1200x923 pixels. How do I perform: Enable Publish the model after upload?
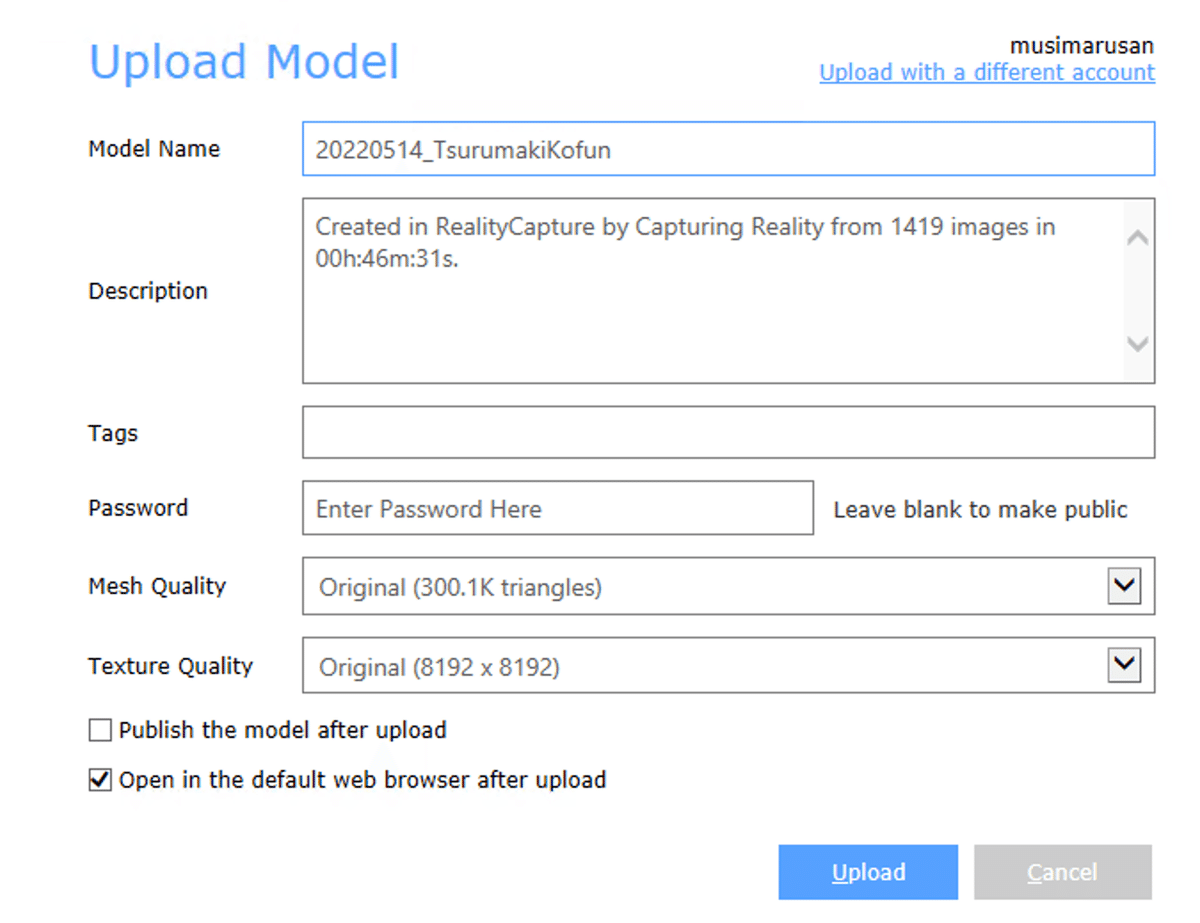pyautogui.click(x=100, y=730)
